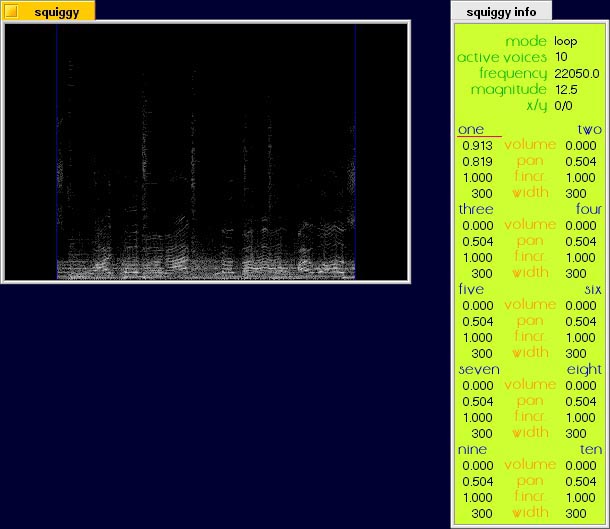This screenshot has height=529, width=610.
Task: Select voice "seven" heading
Action: point(479,370)
